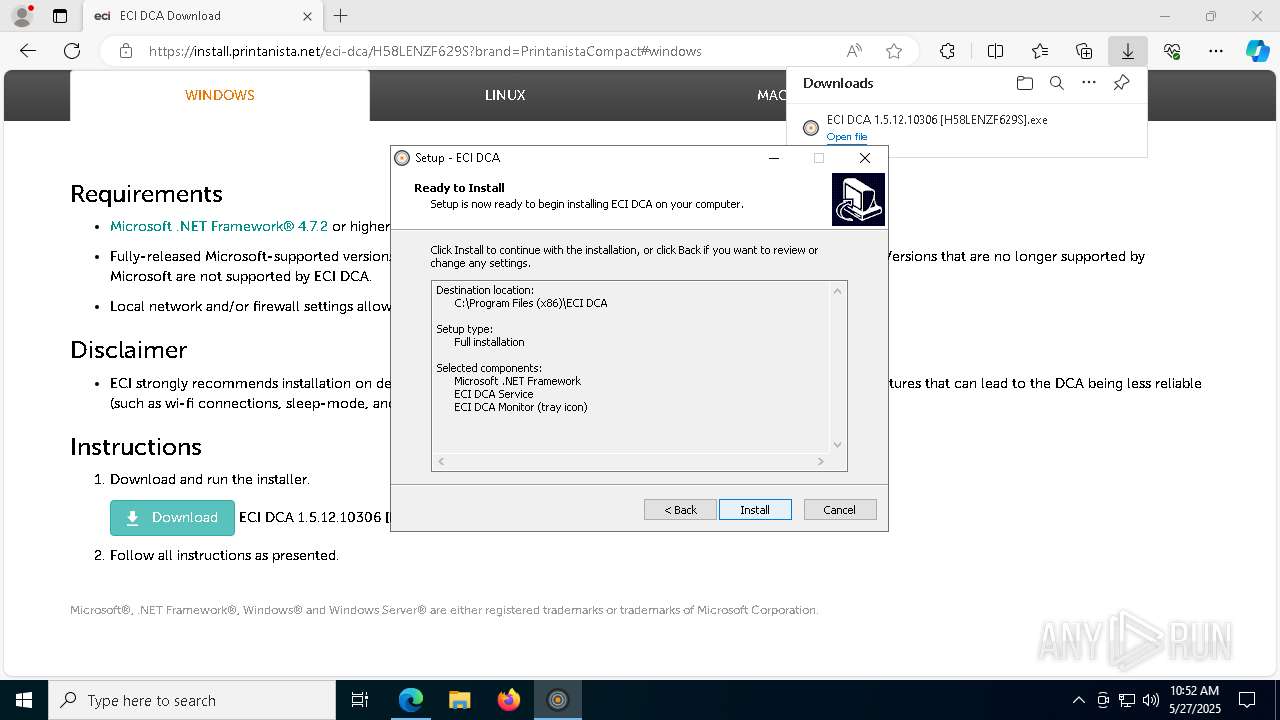The height and width of the screenshot is (720, 1280).
Task: Open the tab actions menu icon
Action: point(60,16)
